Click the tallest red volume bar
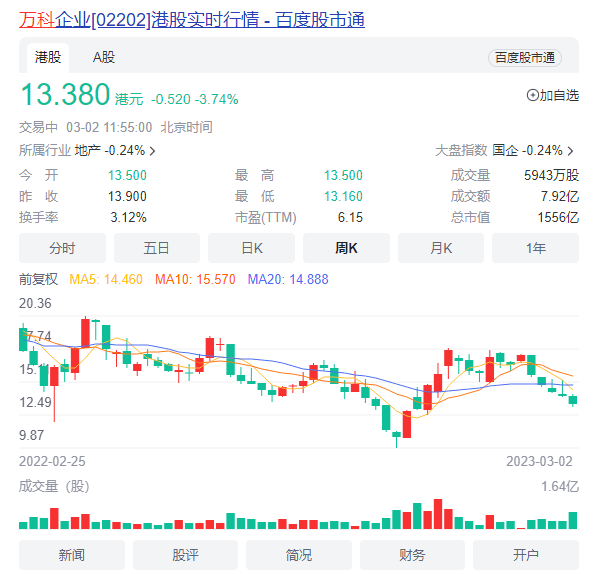 438,514
